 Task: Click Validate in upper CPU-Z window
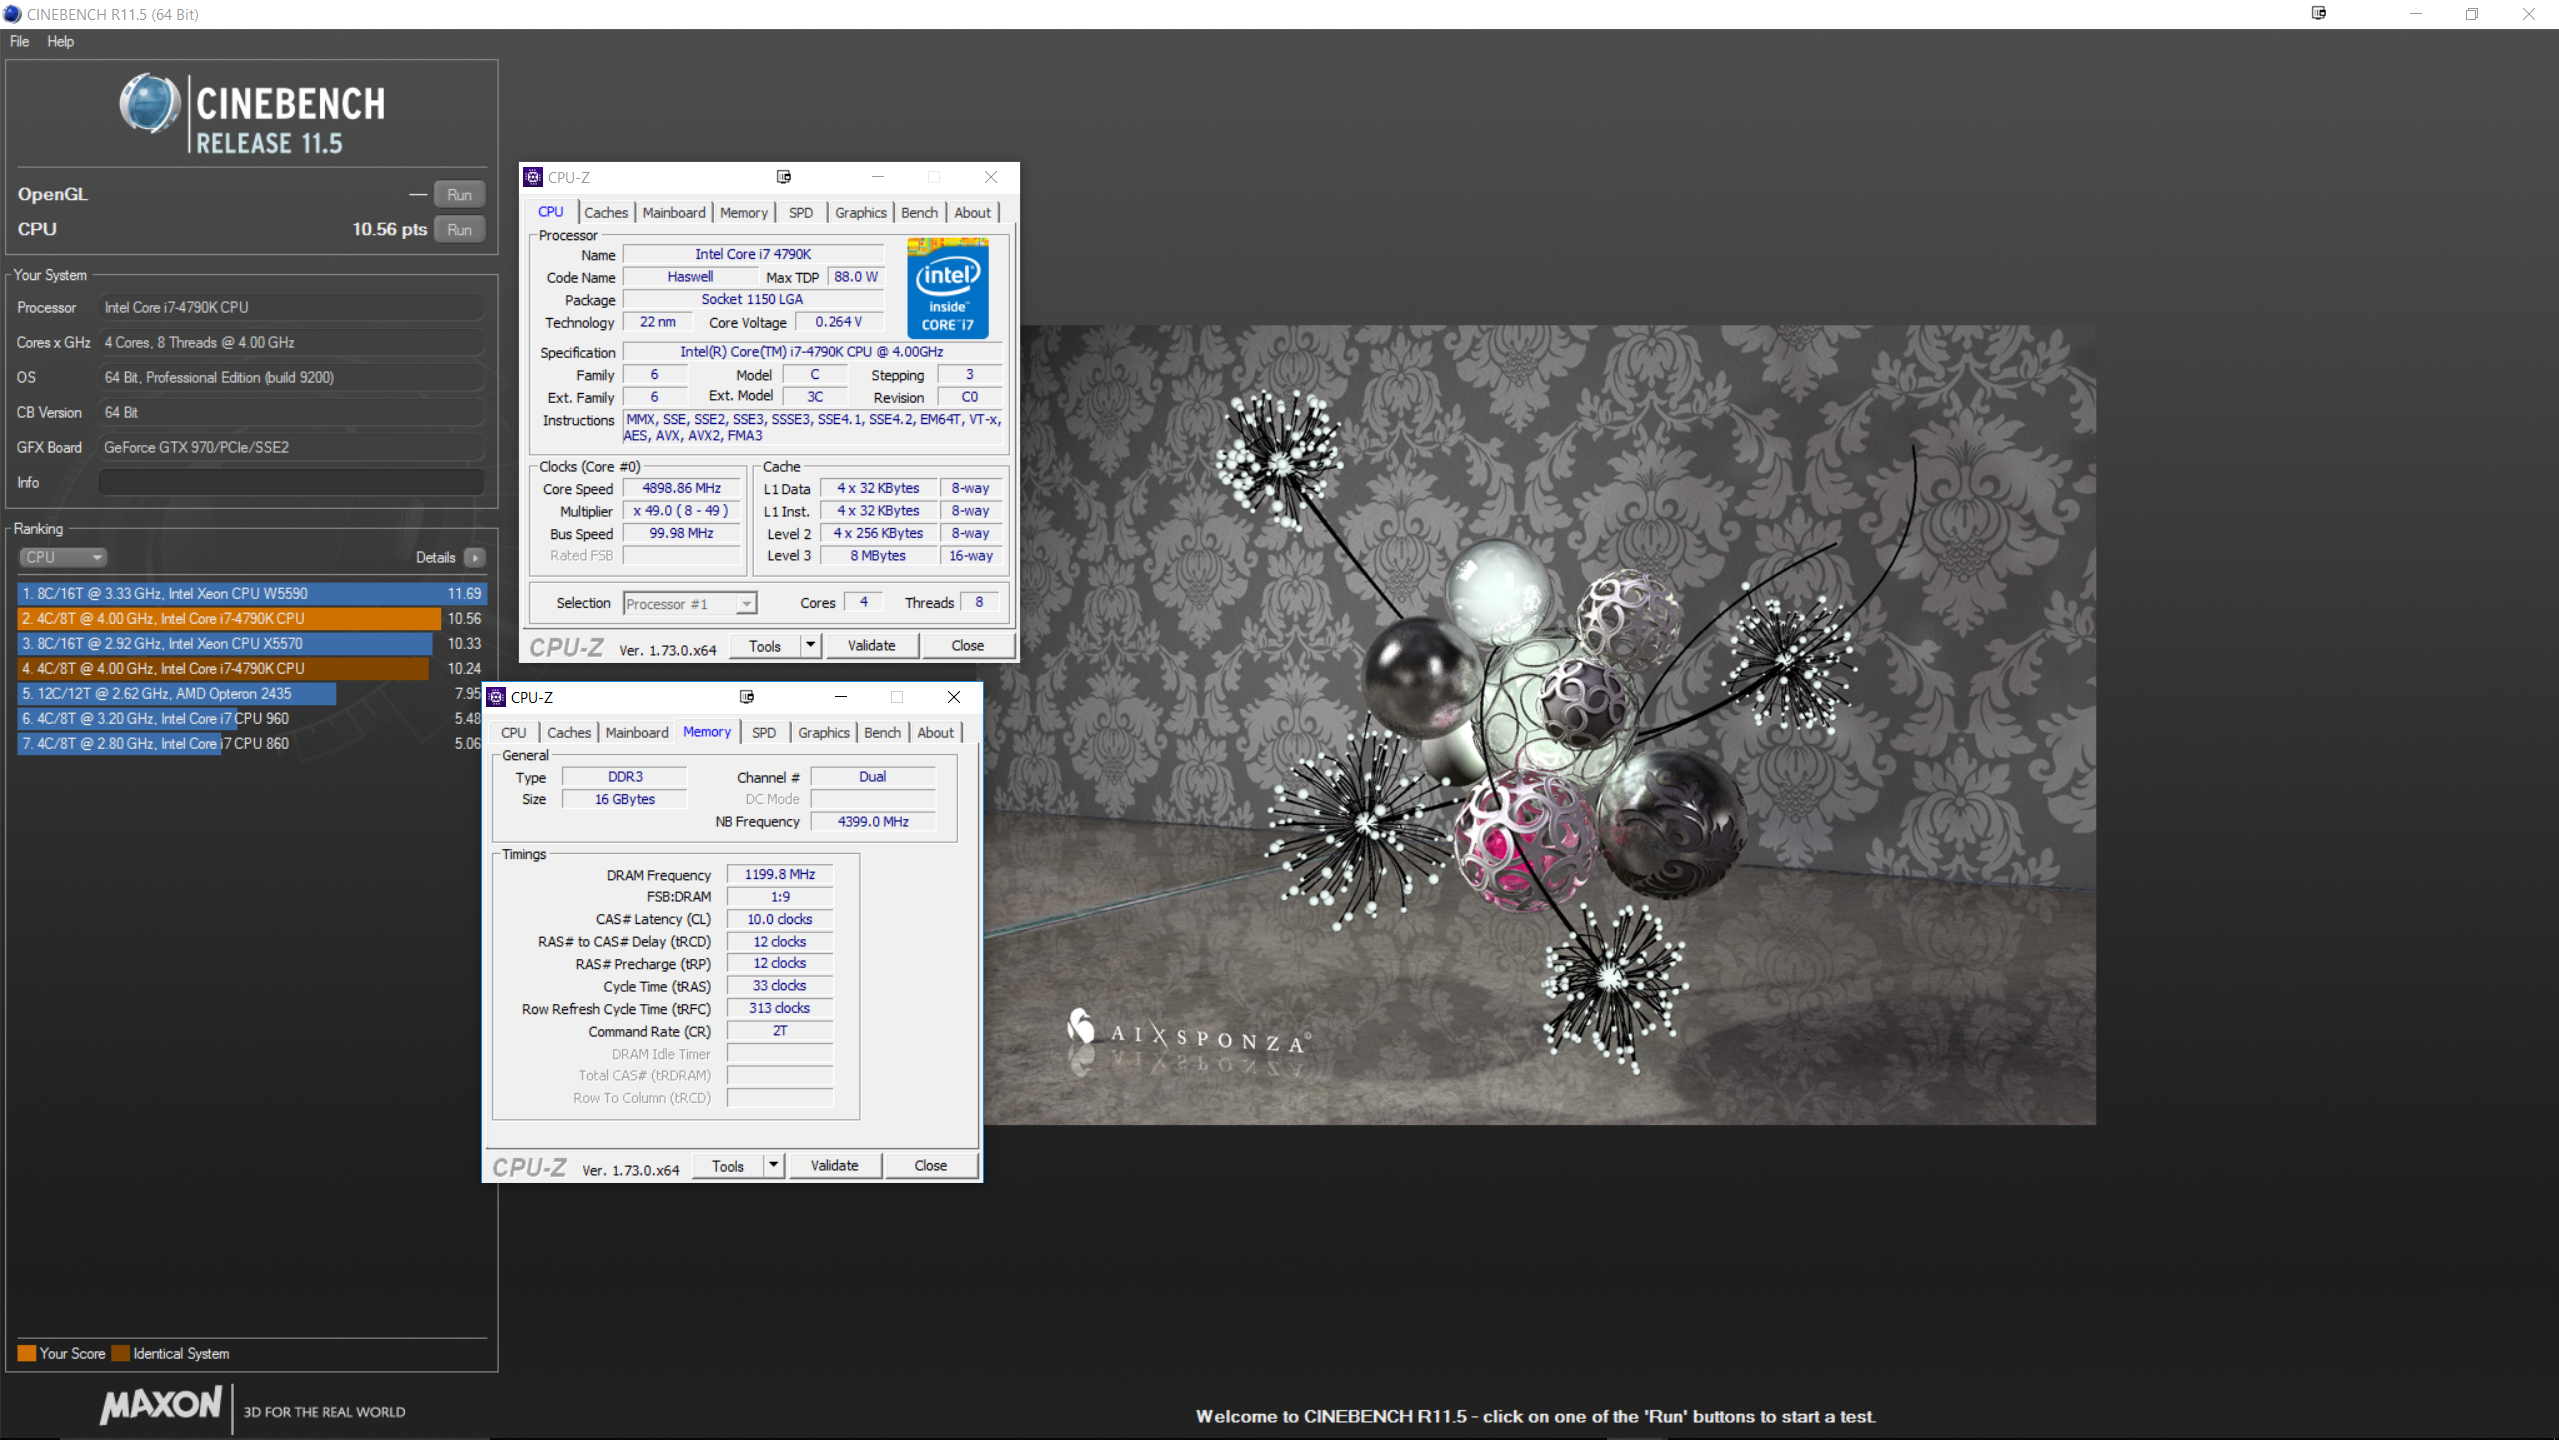[x=872, y=646]
